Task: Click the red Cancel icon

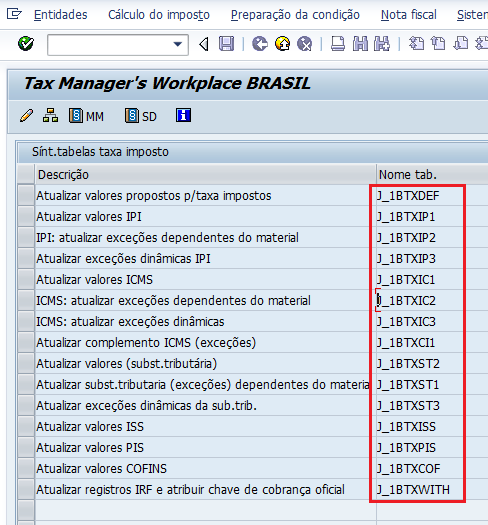Action: pos(304,44)
